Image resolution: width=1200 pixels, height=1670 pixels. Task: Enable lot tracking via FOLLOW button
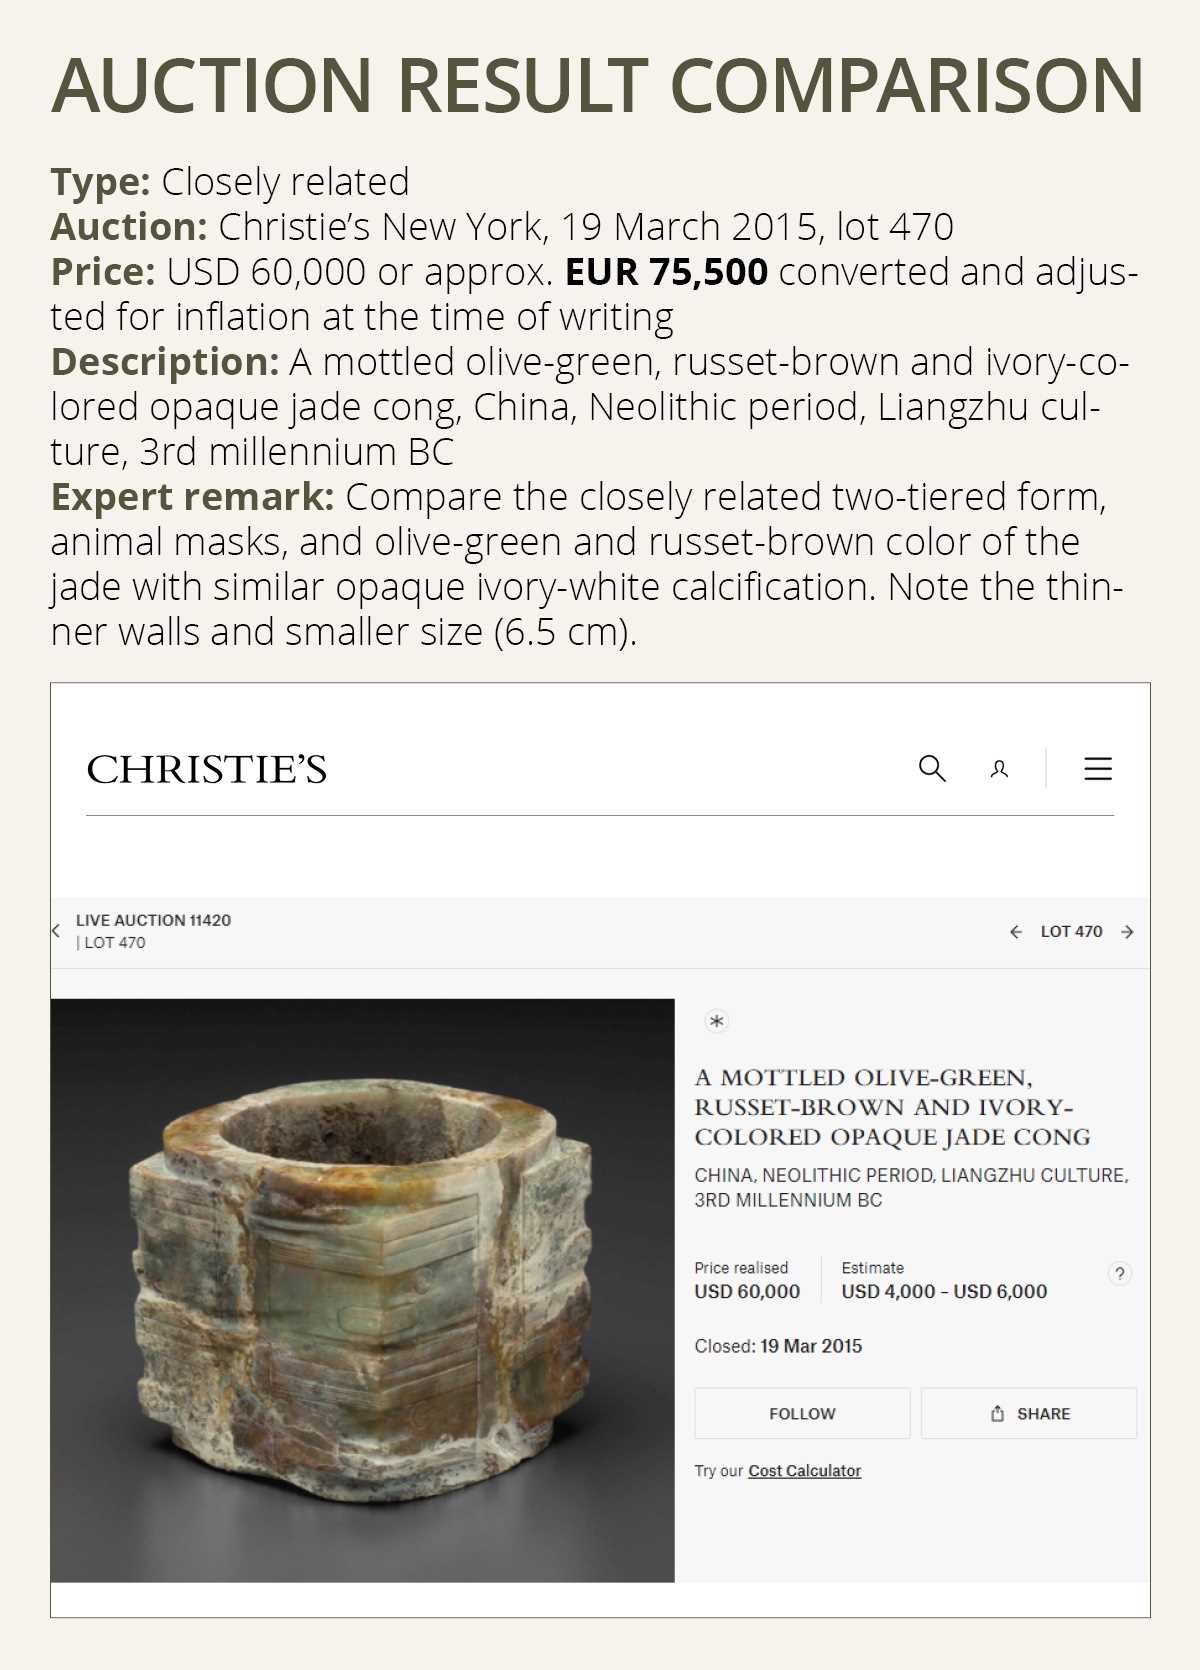click(801, 1413)
